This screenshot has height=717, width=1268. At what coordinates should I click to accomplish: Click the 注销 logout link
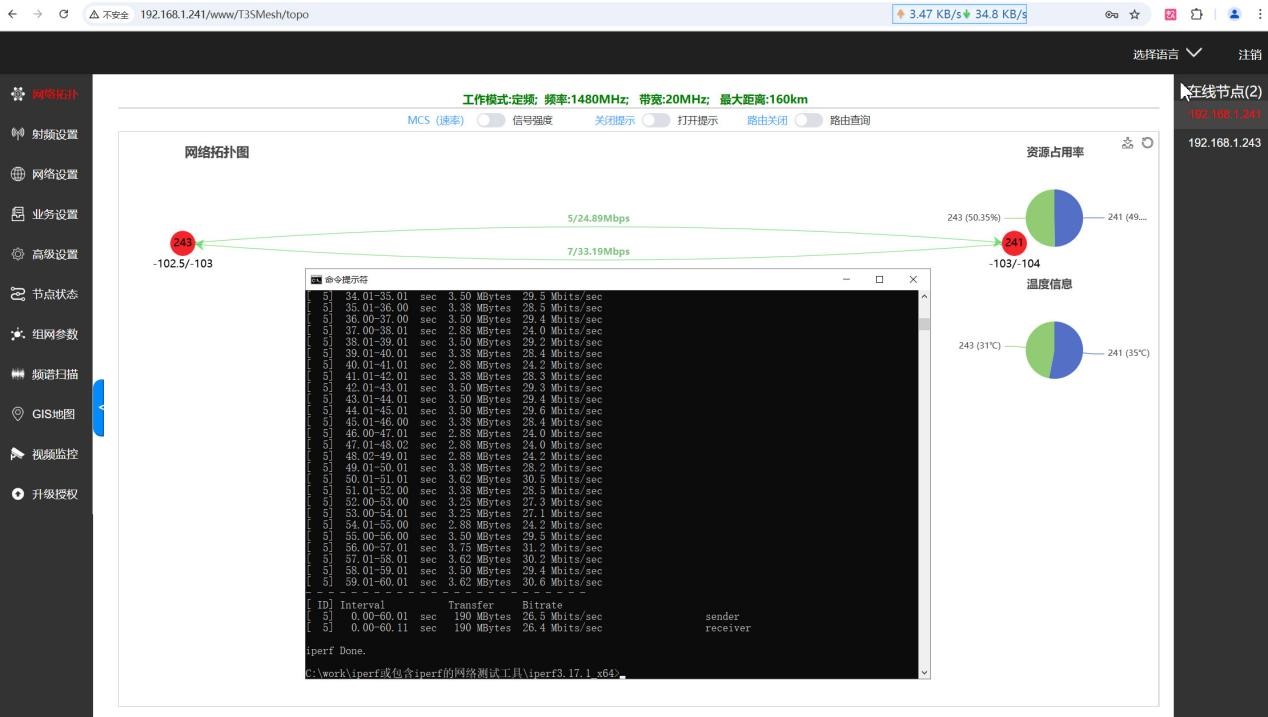[1249, 55]
